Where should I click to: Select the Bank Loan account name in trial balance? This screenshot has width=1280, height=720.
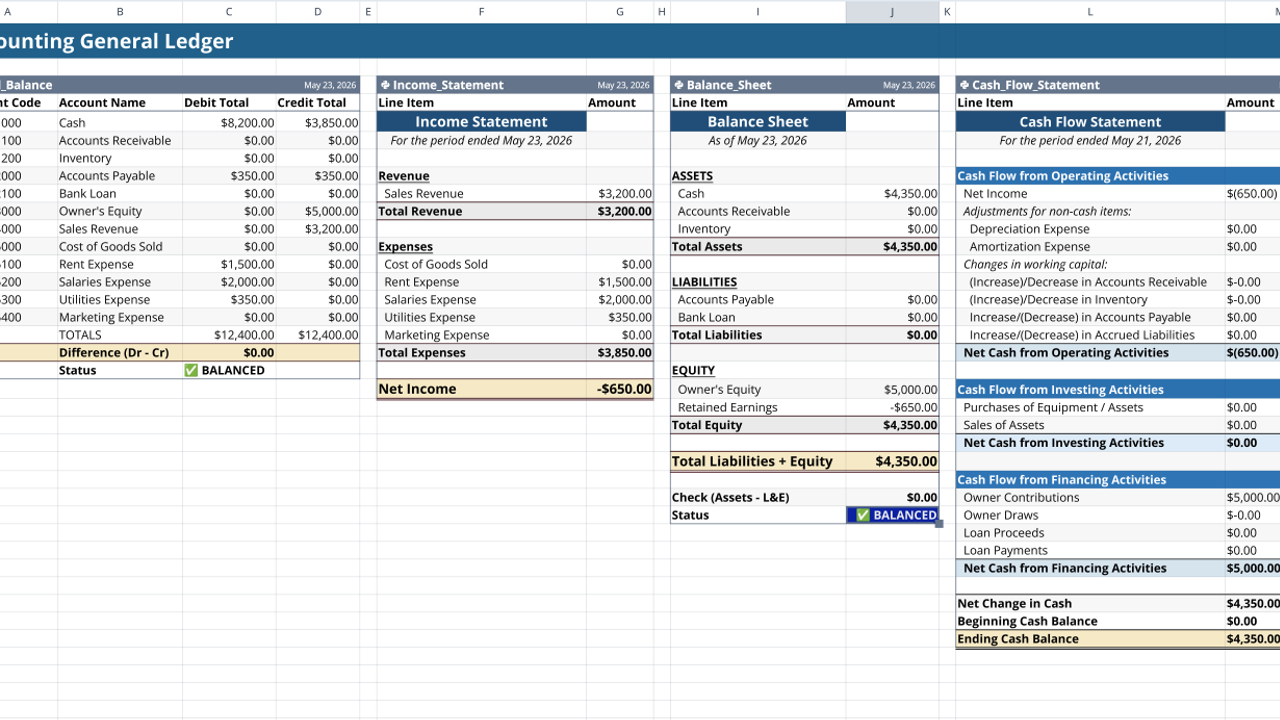pyautogui.click(x=120, y=194)
